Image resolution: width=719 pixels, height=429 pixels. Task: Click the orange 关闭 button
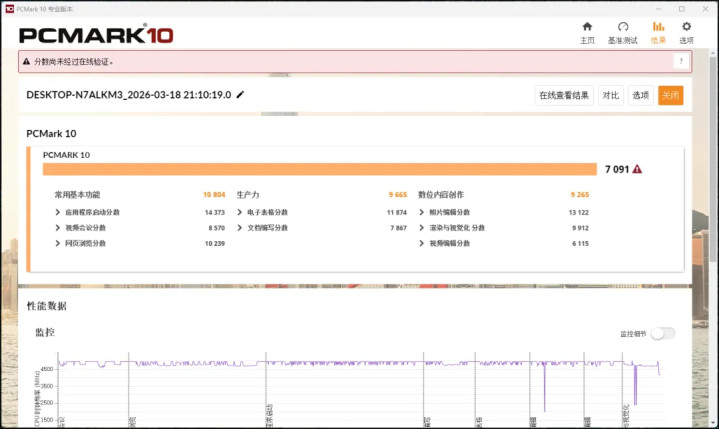(670, 95)
